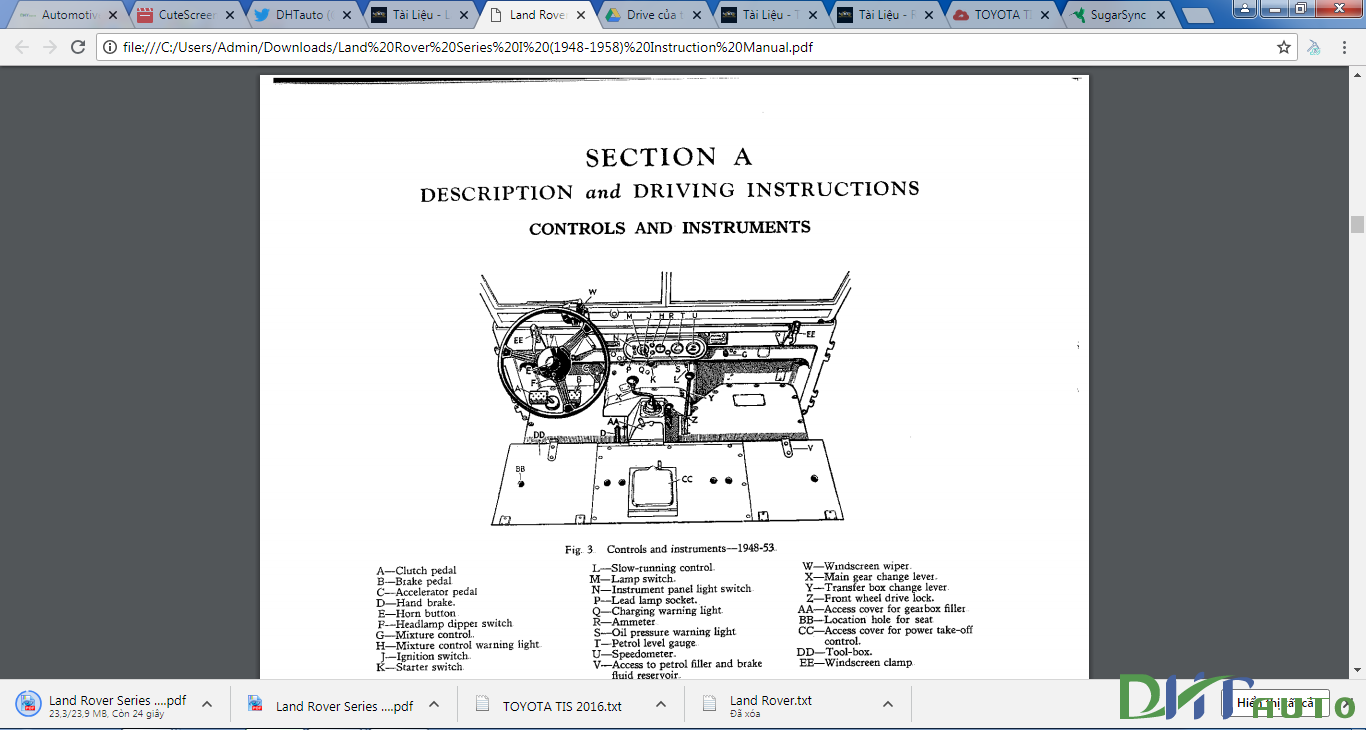The image size is (1366, 730).
Task: Click the W—Windscreen wiper legend entry
Action: pos(856,566)
